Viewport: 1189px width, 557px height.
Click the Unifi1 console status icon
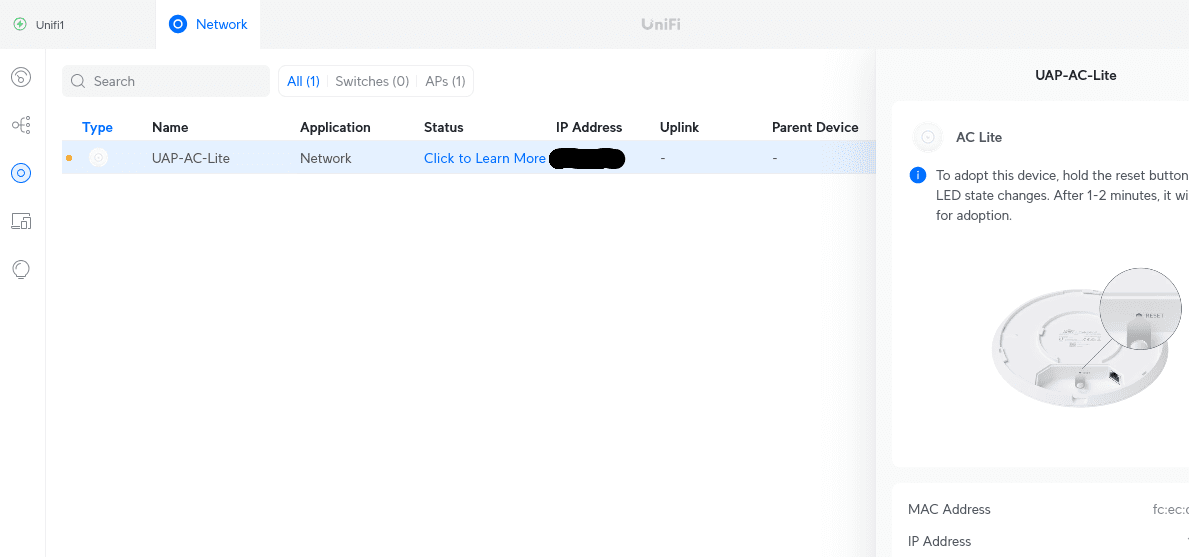[20, 24]
